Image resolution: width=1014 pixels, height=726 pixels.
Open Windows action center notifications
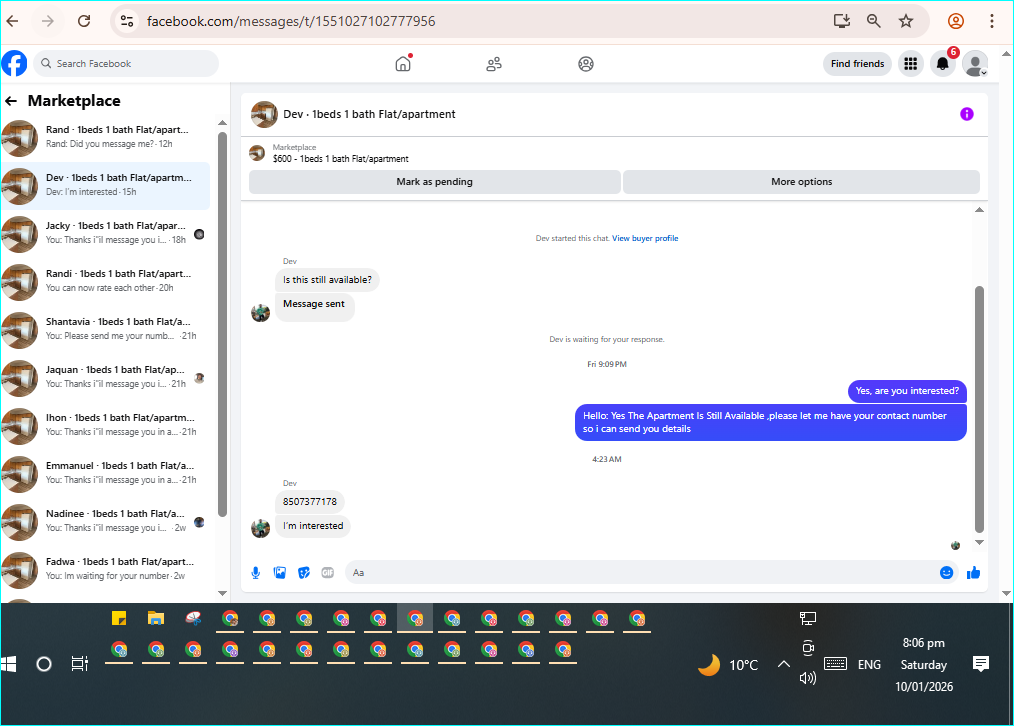pos(981,664)
